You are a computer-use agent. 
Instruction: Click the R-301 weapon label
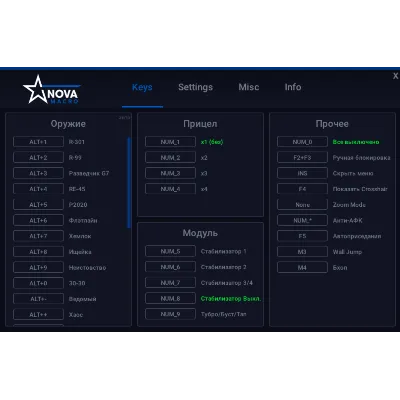tap(77, 142)
